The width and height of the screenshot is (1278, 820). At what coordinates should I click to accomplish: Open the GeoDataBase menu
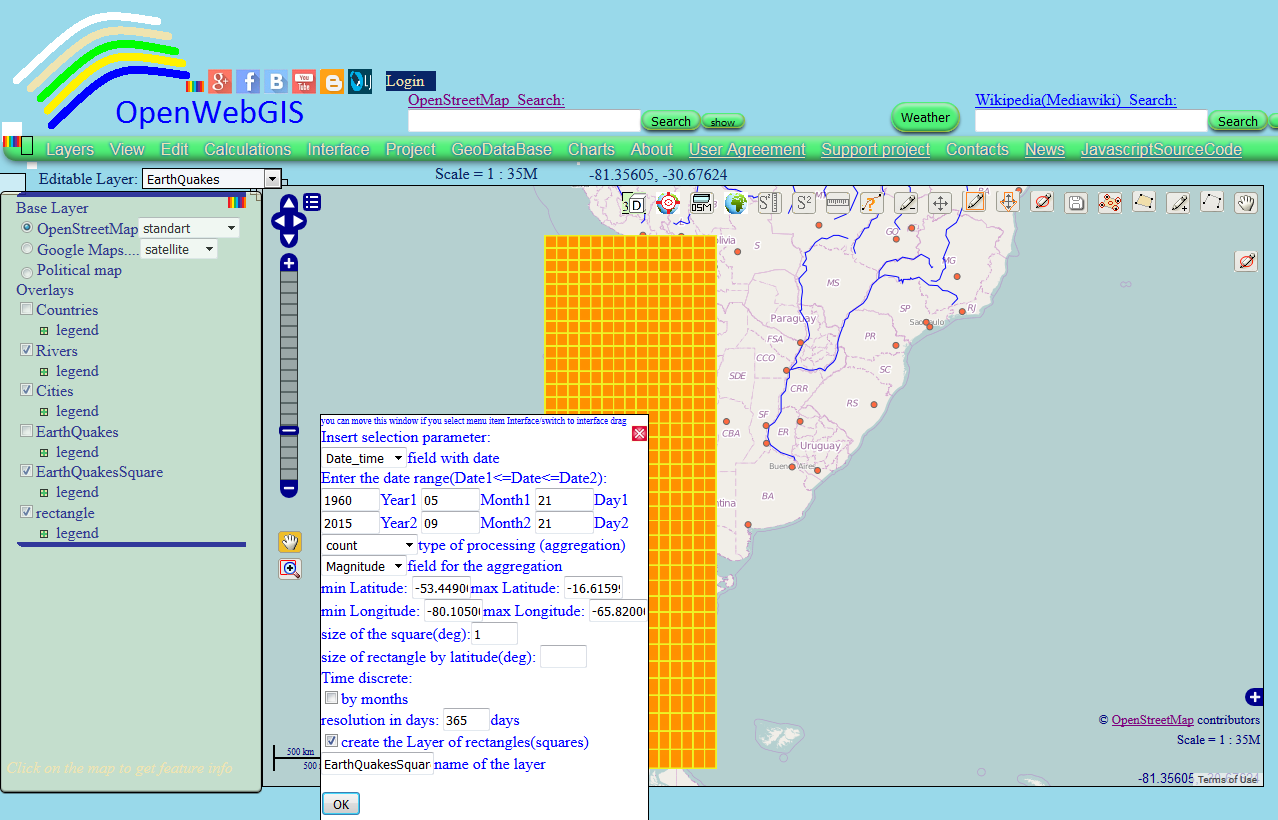point(501,149)
